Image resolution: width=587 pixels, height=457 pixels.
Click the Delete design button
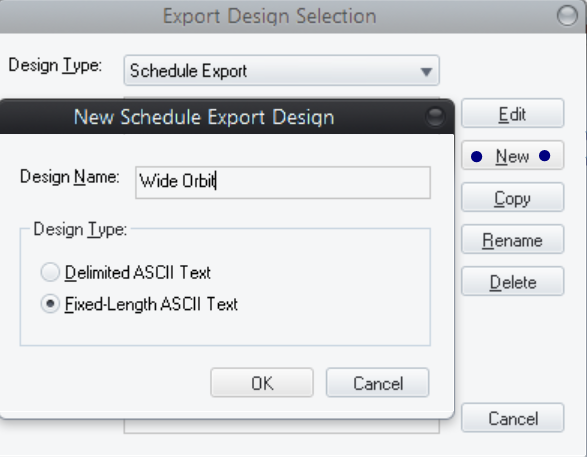(513, 282)
